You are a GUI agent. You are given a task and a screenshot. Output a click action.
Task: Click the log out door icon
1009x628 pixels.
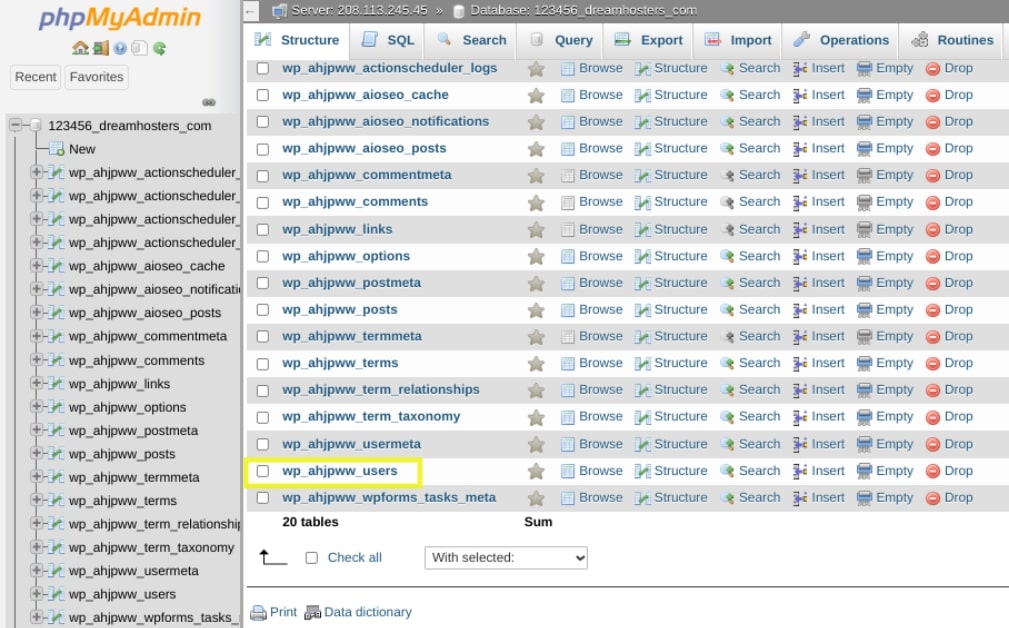(x=100, y=48)
